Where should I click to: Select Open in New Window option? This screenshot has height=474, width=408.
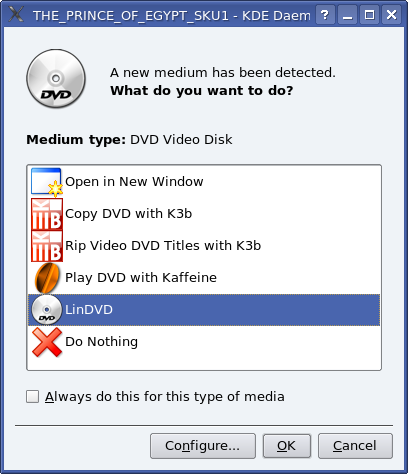tap(204, 182)
